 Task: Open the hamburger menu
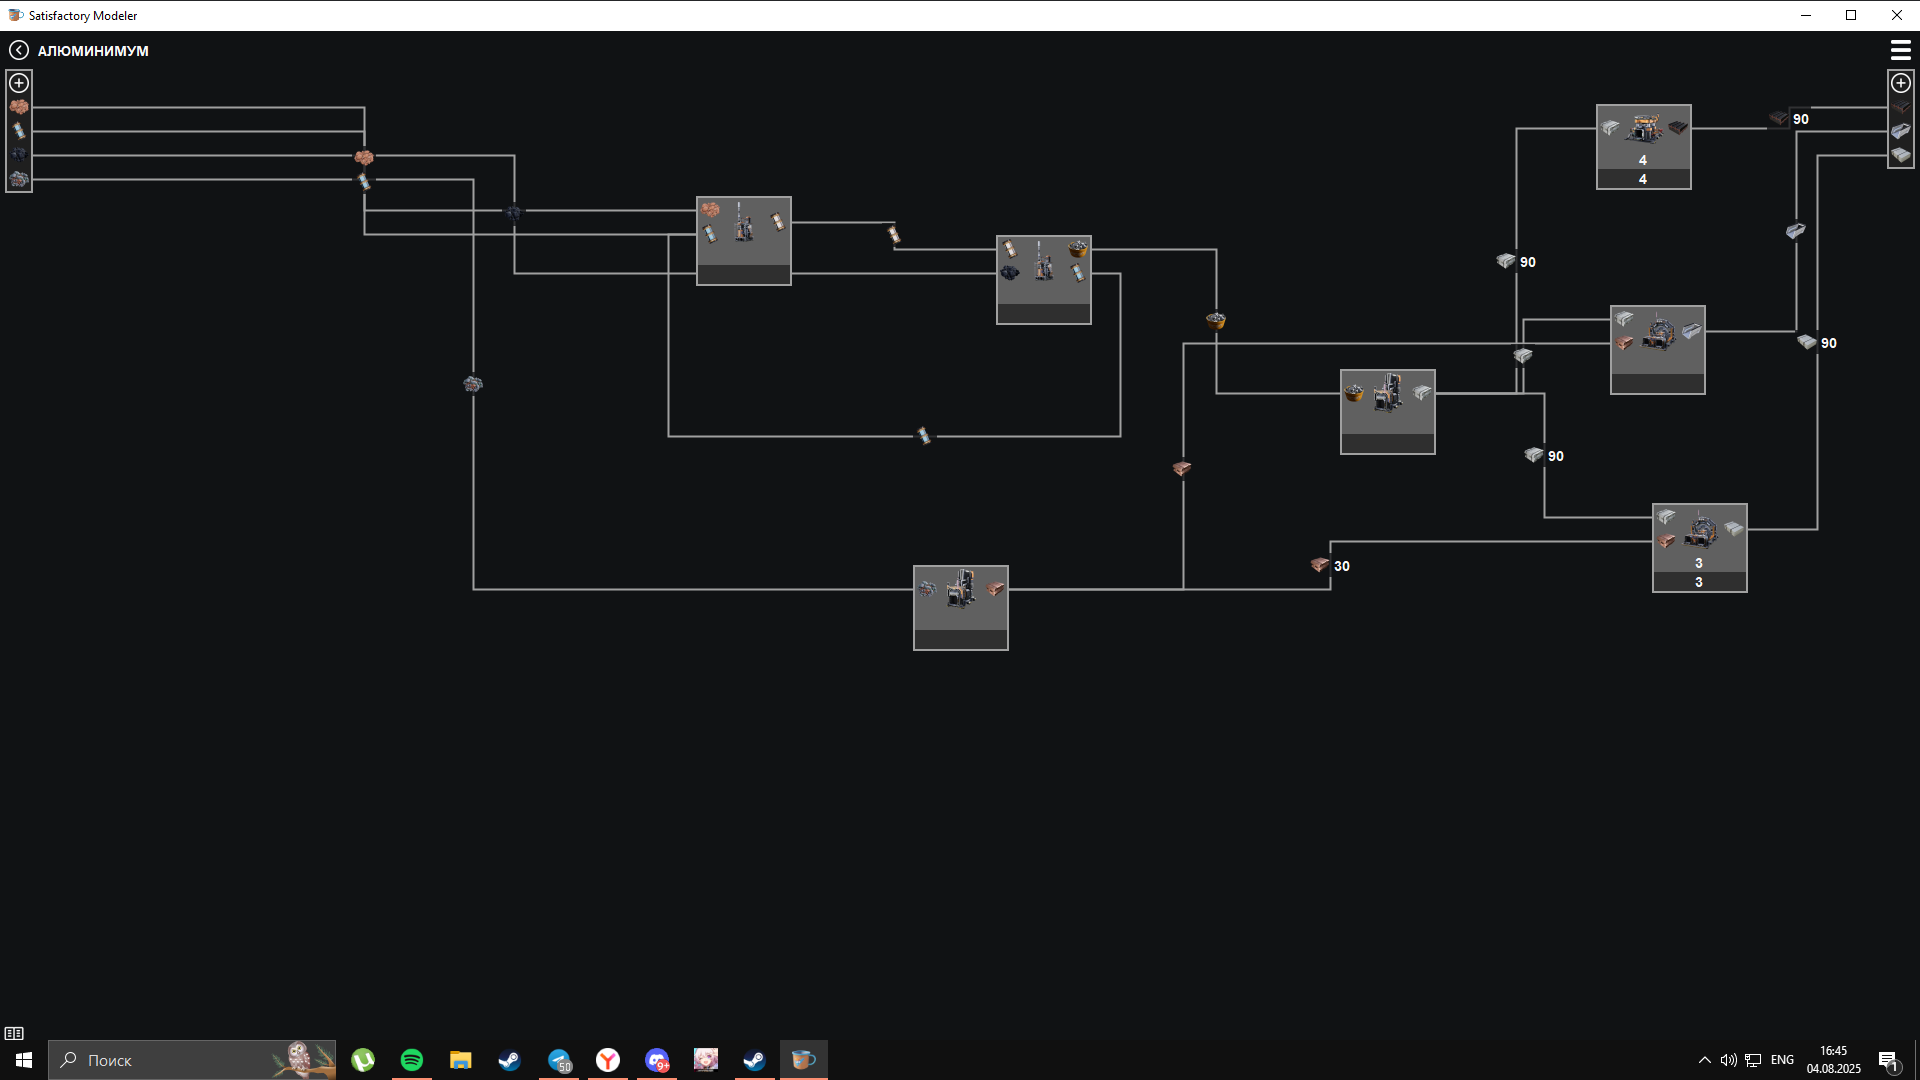coord(1900,50)
